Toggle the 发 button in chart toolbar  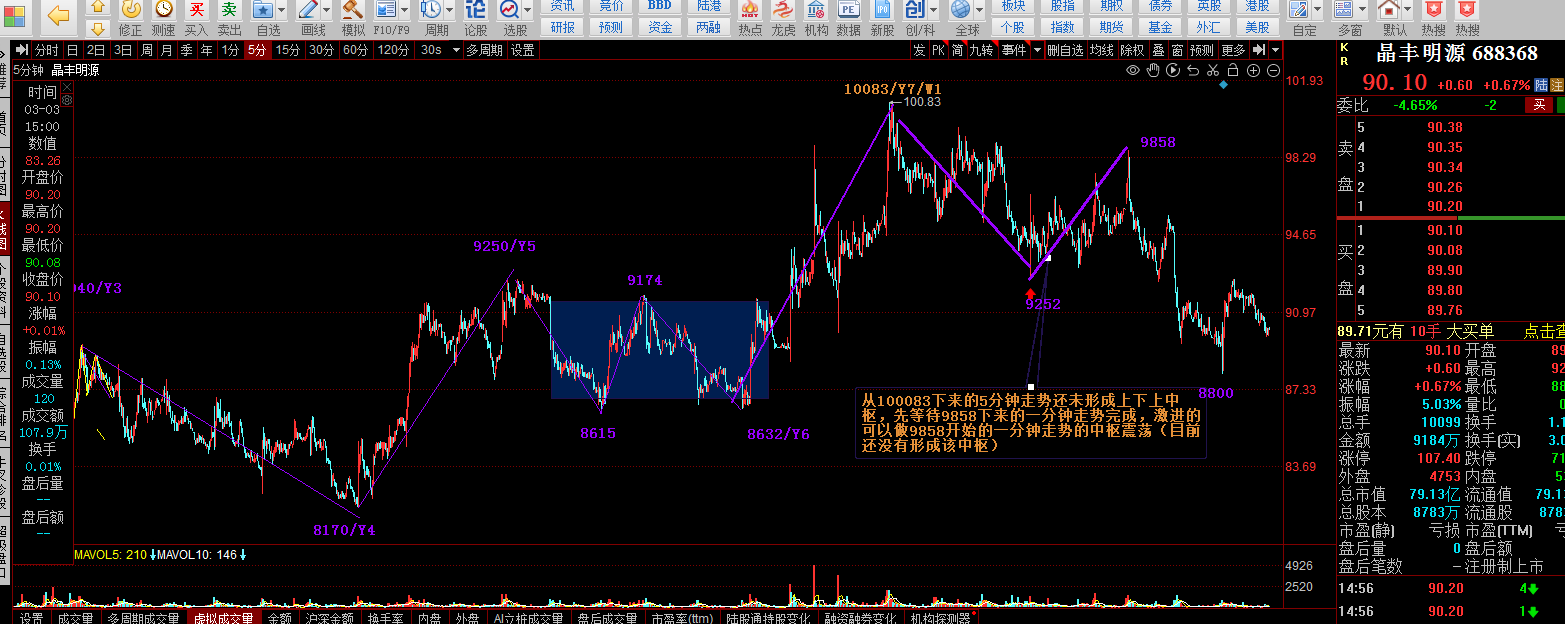pos(919,50)
